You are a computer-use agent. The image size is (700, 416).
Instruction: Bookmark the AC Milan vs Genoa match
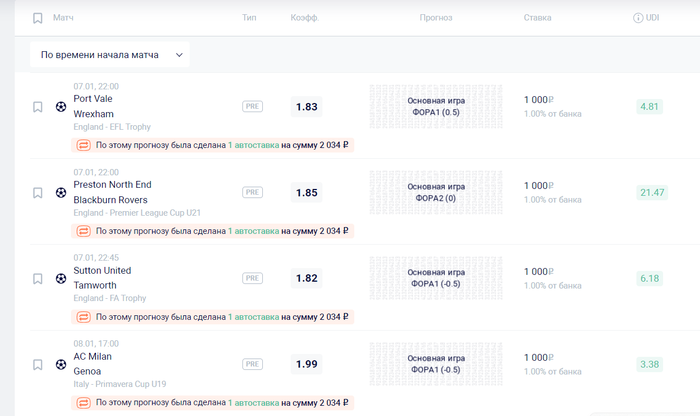coord(38,365)
